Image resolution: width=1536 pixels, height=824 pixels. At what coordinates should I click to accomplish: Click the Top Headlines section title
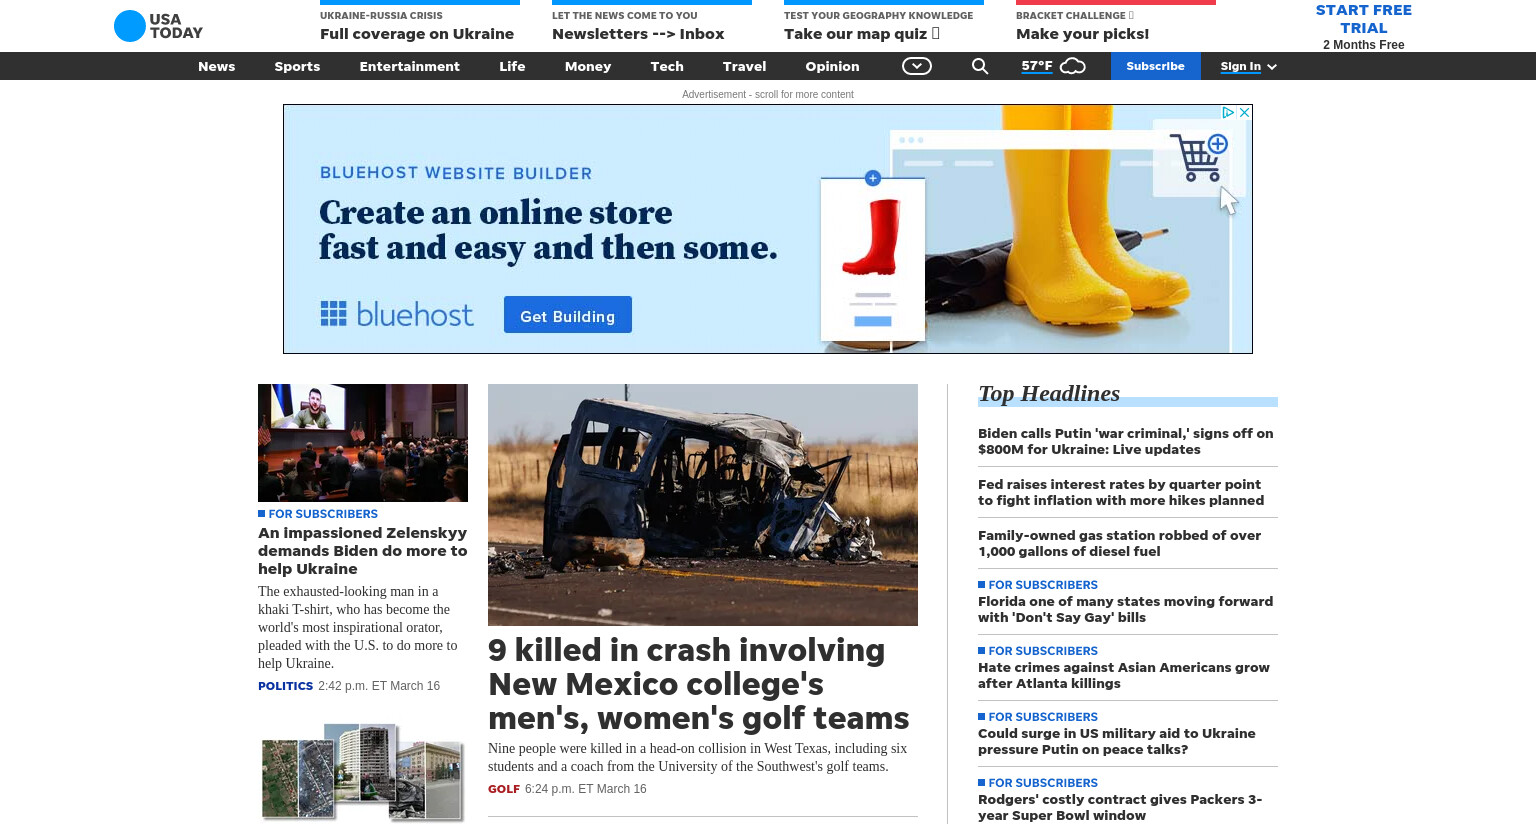click(x=1049, y=394)
